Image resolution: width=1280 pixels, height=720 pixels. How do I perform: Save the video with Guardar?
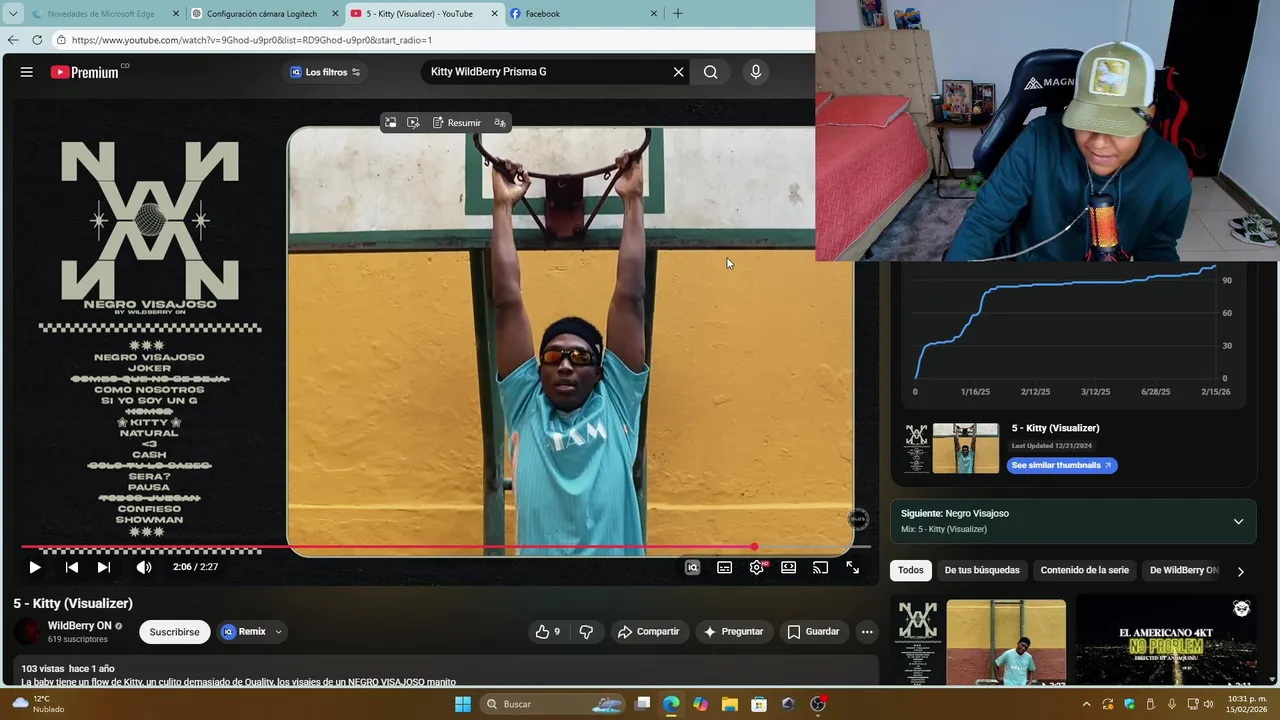813,632
